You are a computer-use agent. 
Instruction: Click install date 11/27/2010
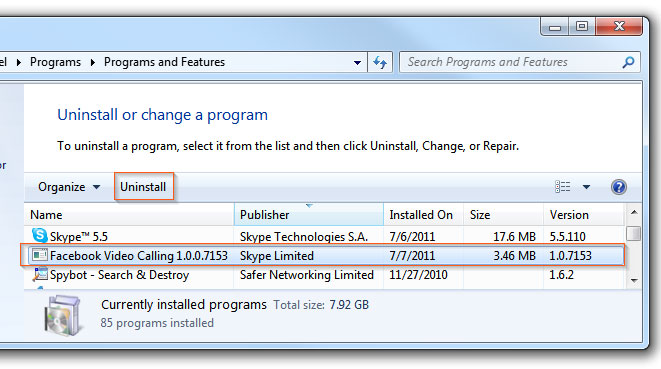tap(418, 275)
